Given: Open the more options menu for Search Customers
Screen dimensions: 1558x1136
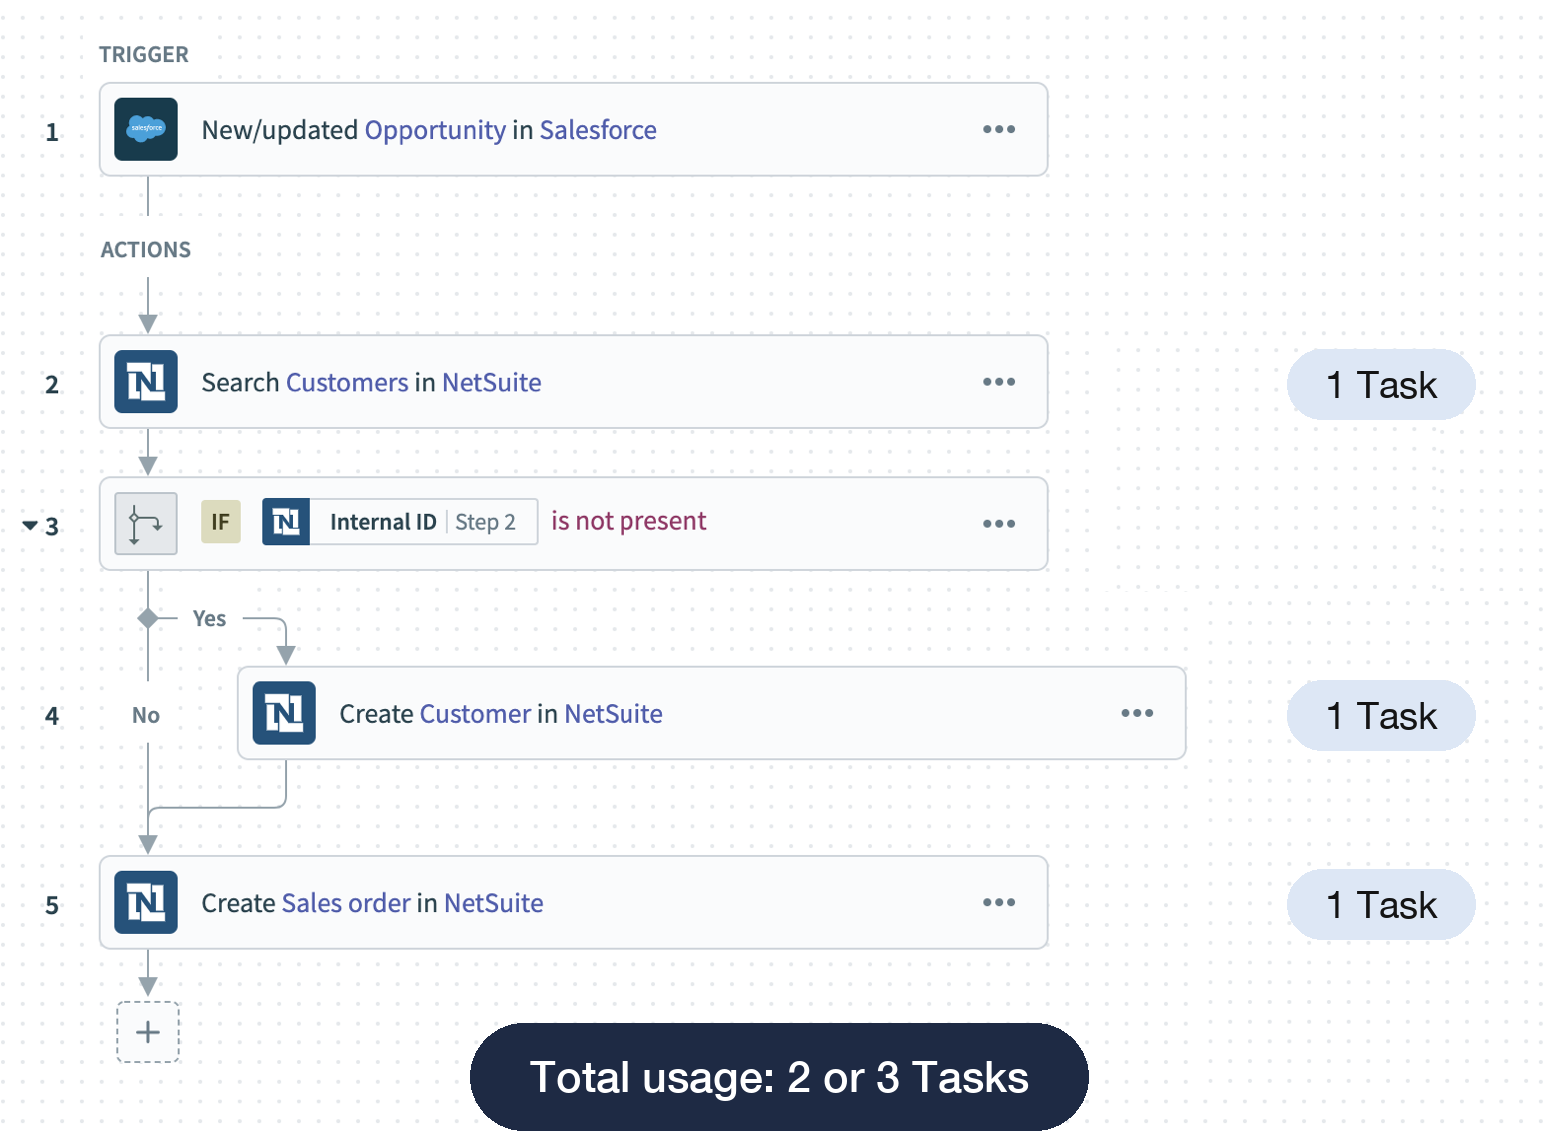Looking at the screenshot, I should pyautogui.click(x=999, y=382).
